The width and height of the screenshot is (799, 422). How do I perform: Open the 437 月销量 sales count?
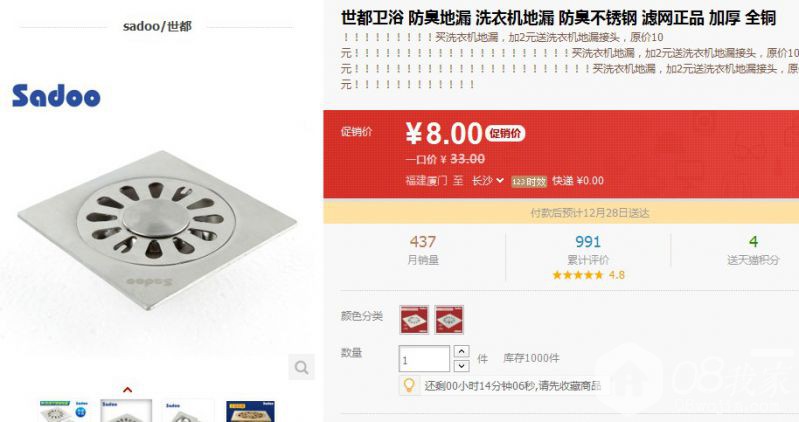(422, 250)
